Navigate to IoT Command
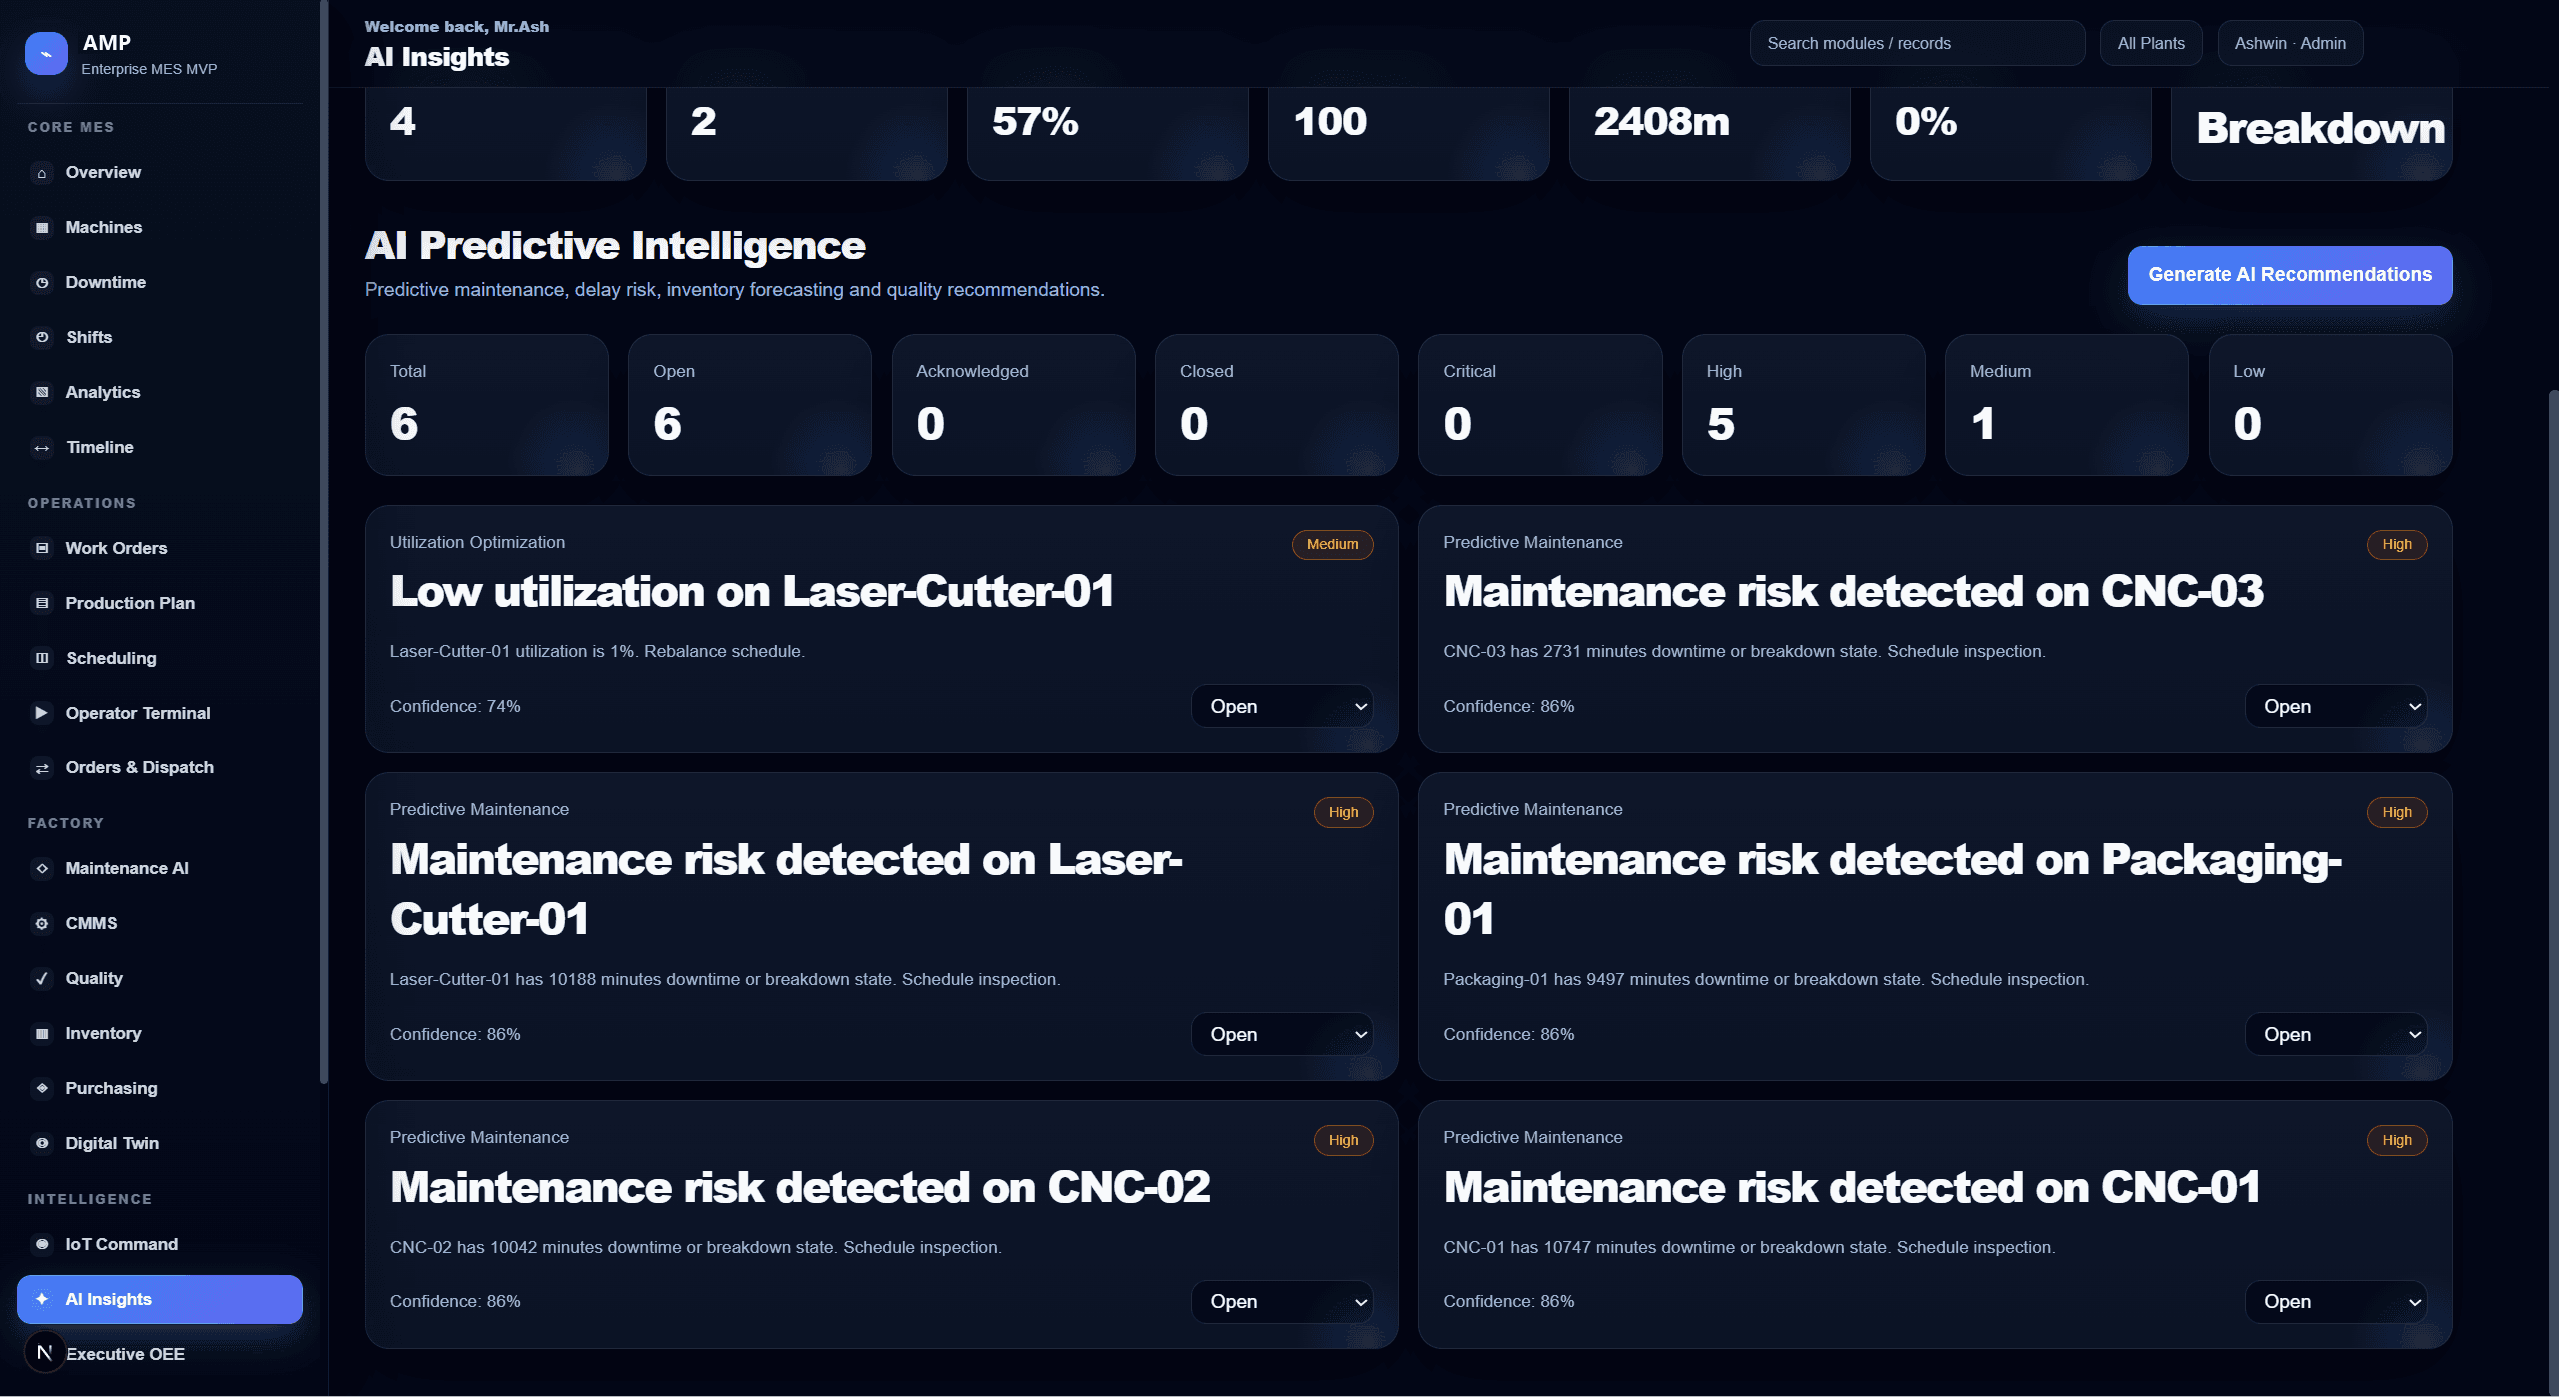This screenshot has width=2559, height=1397. (160, 1245)
